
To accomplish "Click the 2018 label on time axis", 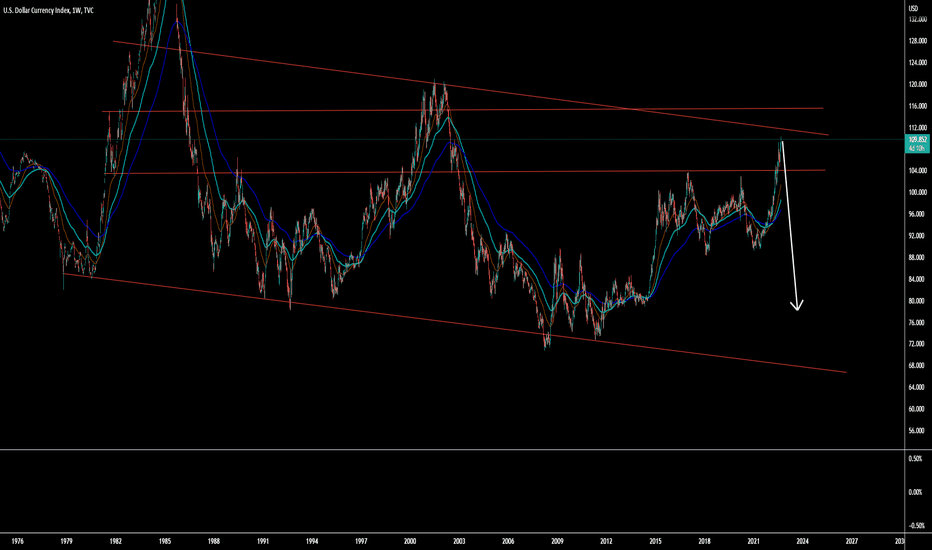I will click(x=704, y=541).
